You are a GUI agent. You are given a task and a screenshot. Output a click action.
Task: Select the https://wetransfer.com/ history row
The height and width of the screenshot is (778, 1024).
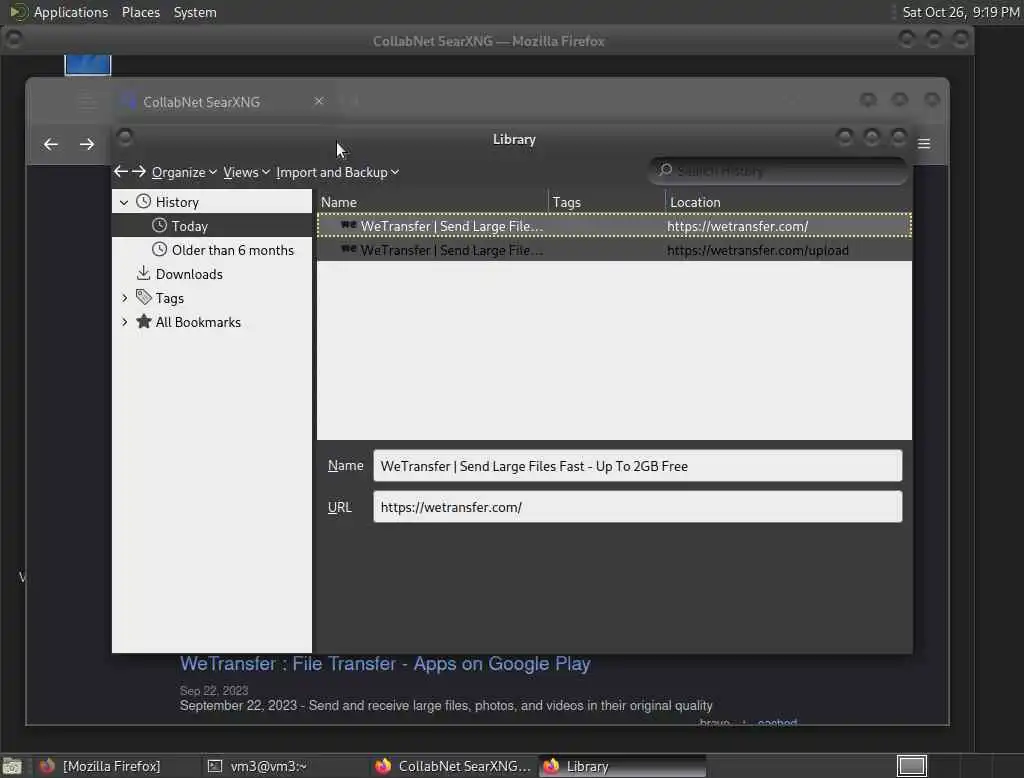(x=614, y=226)
